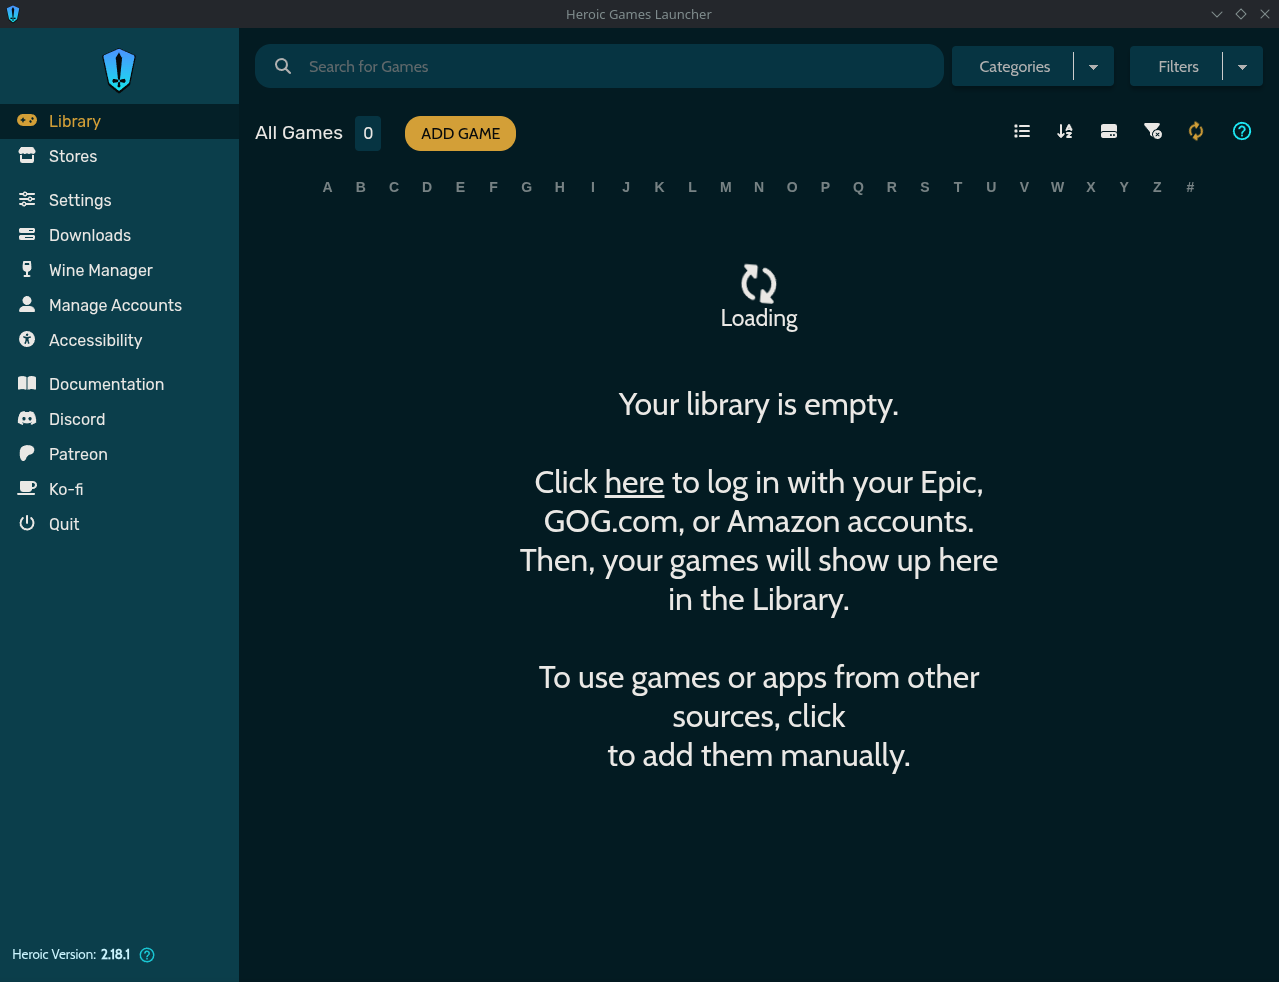1279x982 pixels.
Task: Filter games by letter M
Action: 726,187
